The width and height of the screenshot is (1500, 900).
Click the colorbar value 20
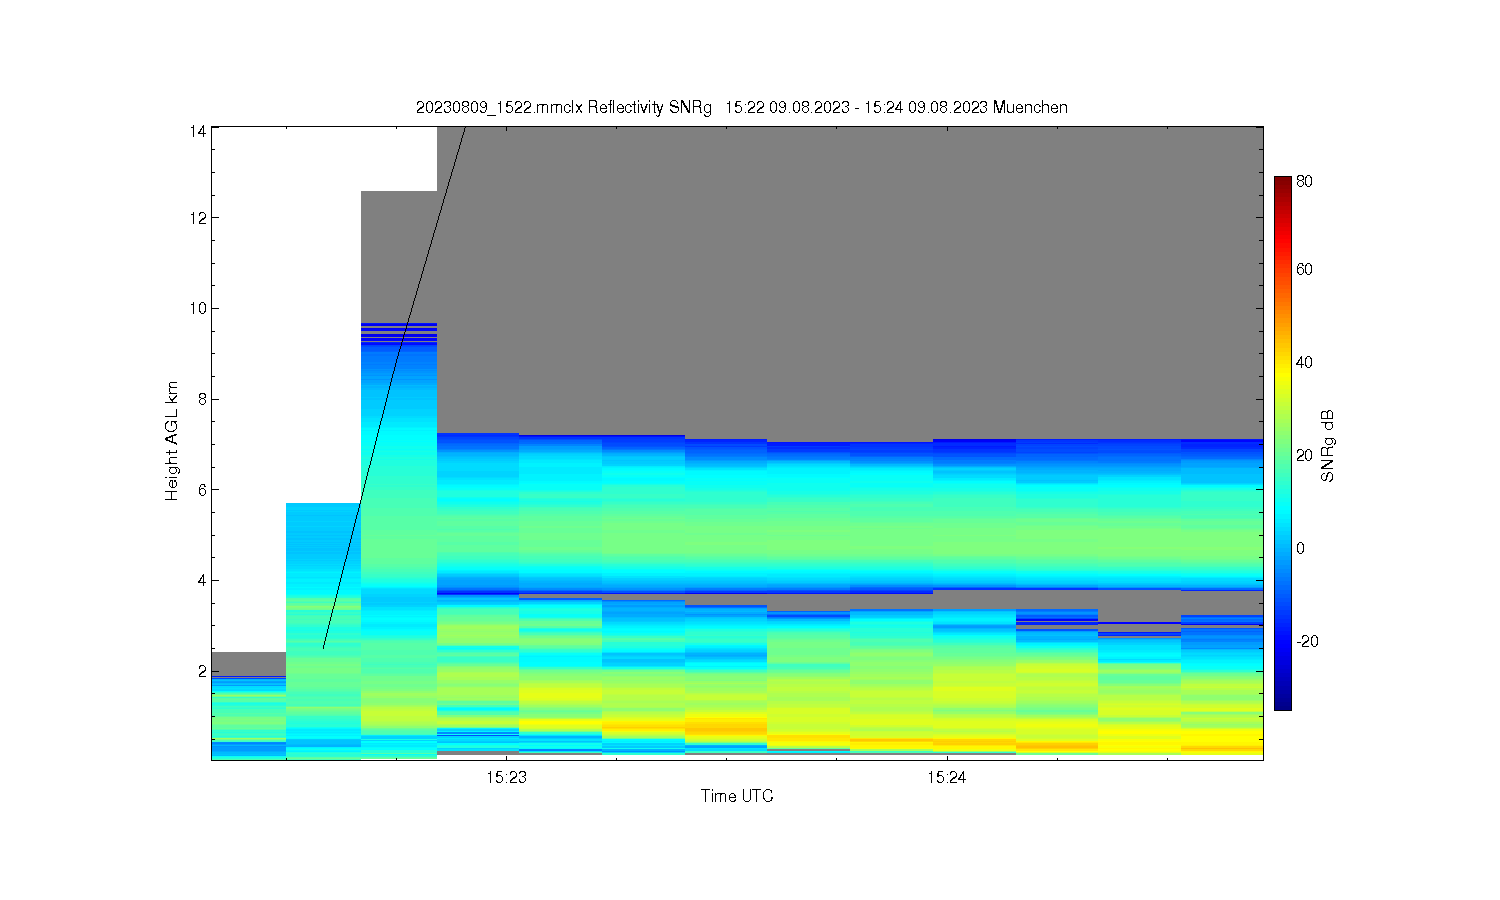pyautogui.click(x=1304, y=455)
